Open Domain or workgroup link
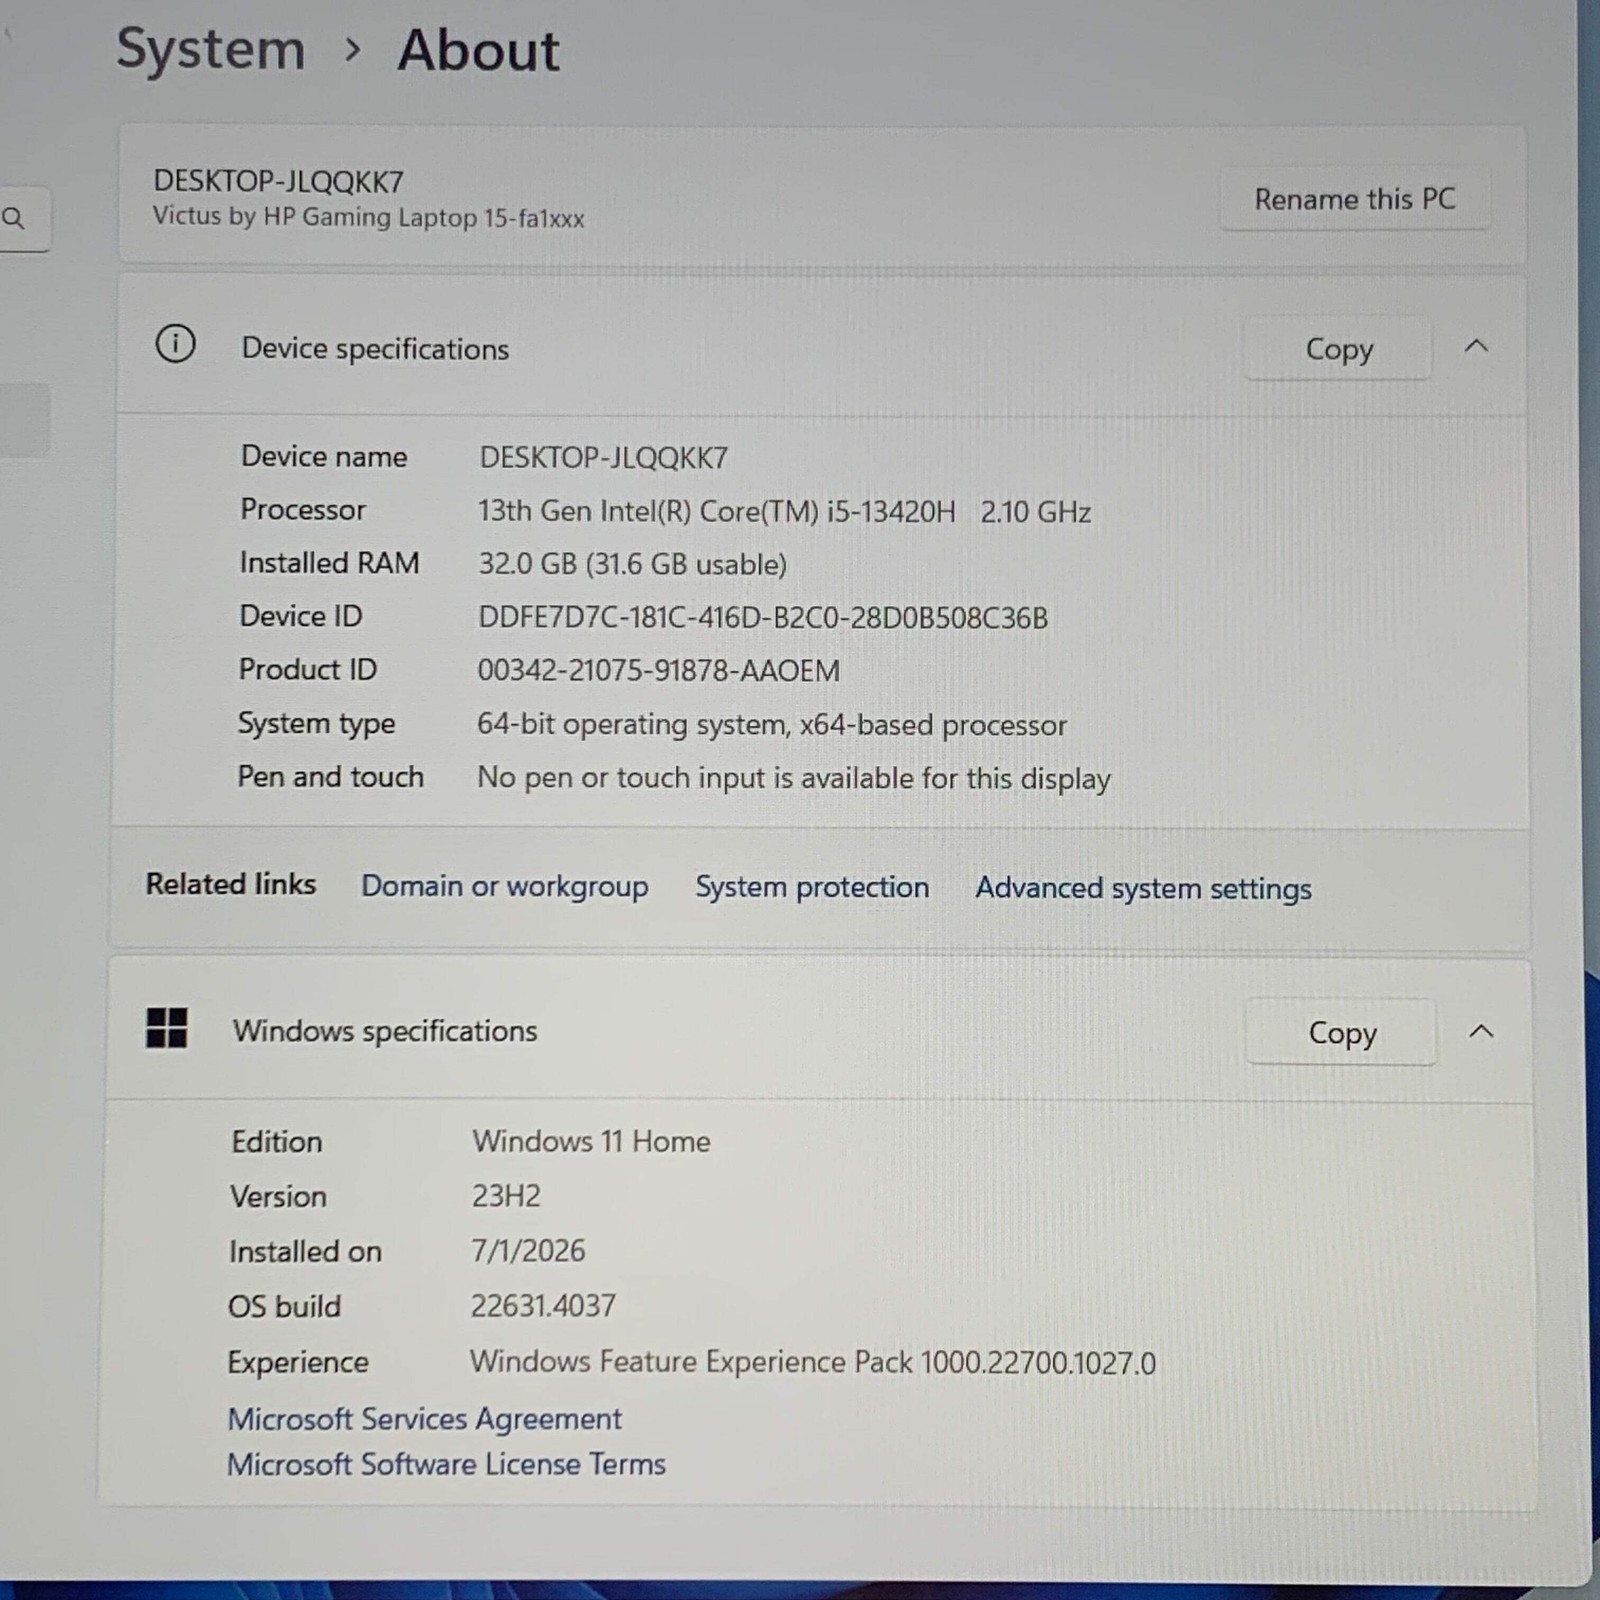Viewport: 1600px width, 1600px height. point(504,886)
